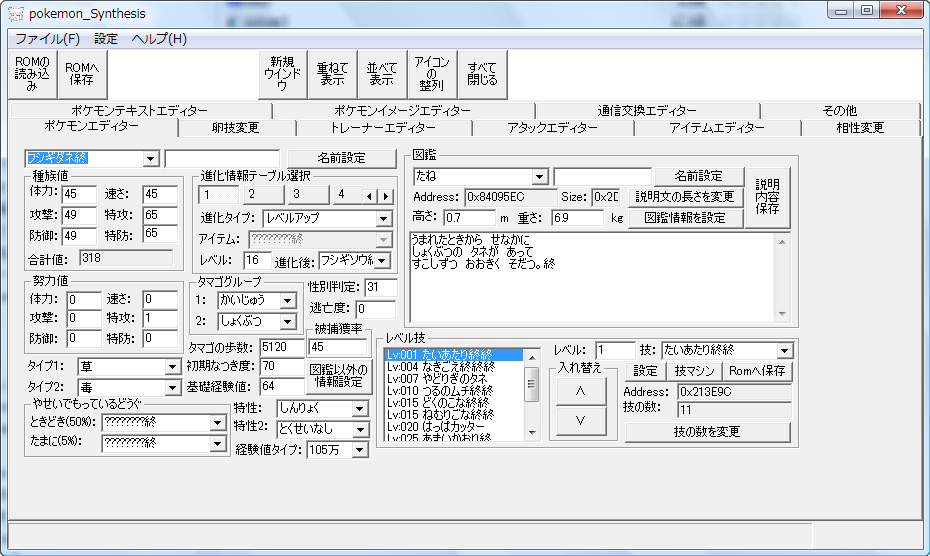Click アイコンの整列 toolbar button
This screenshot has height=556, width=930.
click(x=432, y=74)
